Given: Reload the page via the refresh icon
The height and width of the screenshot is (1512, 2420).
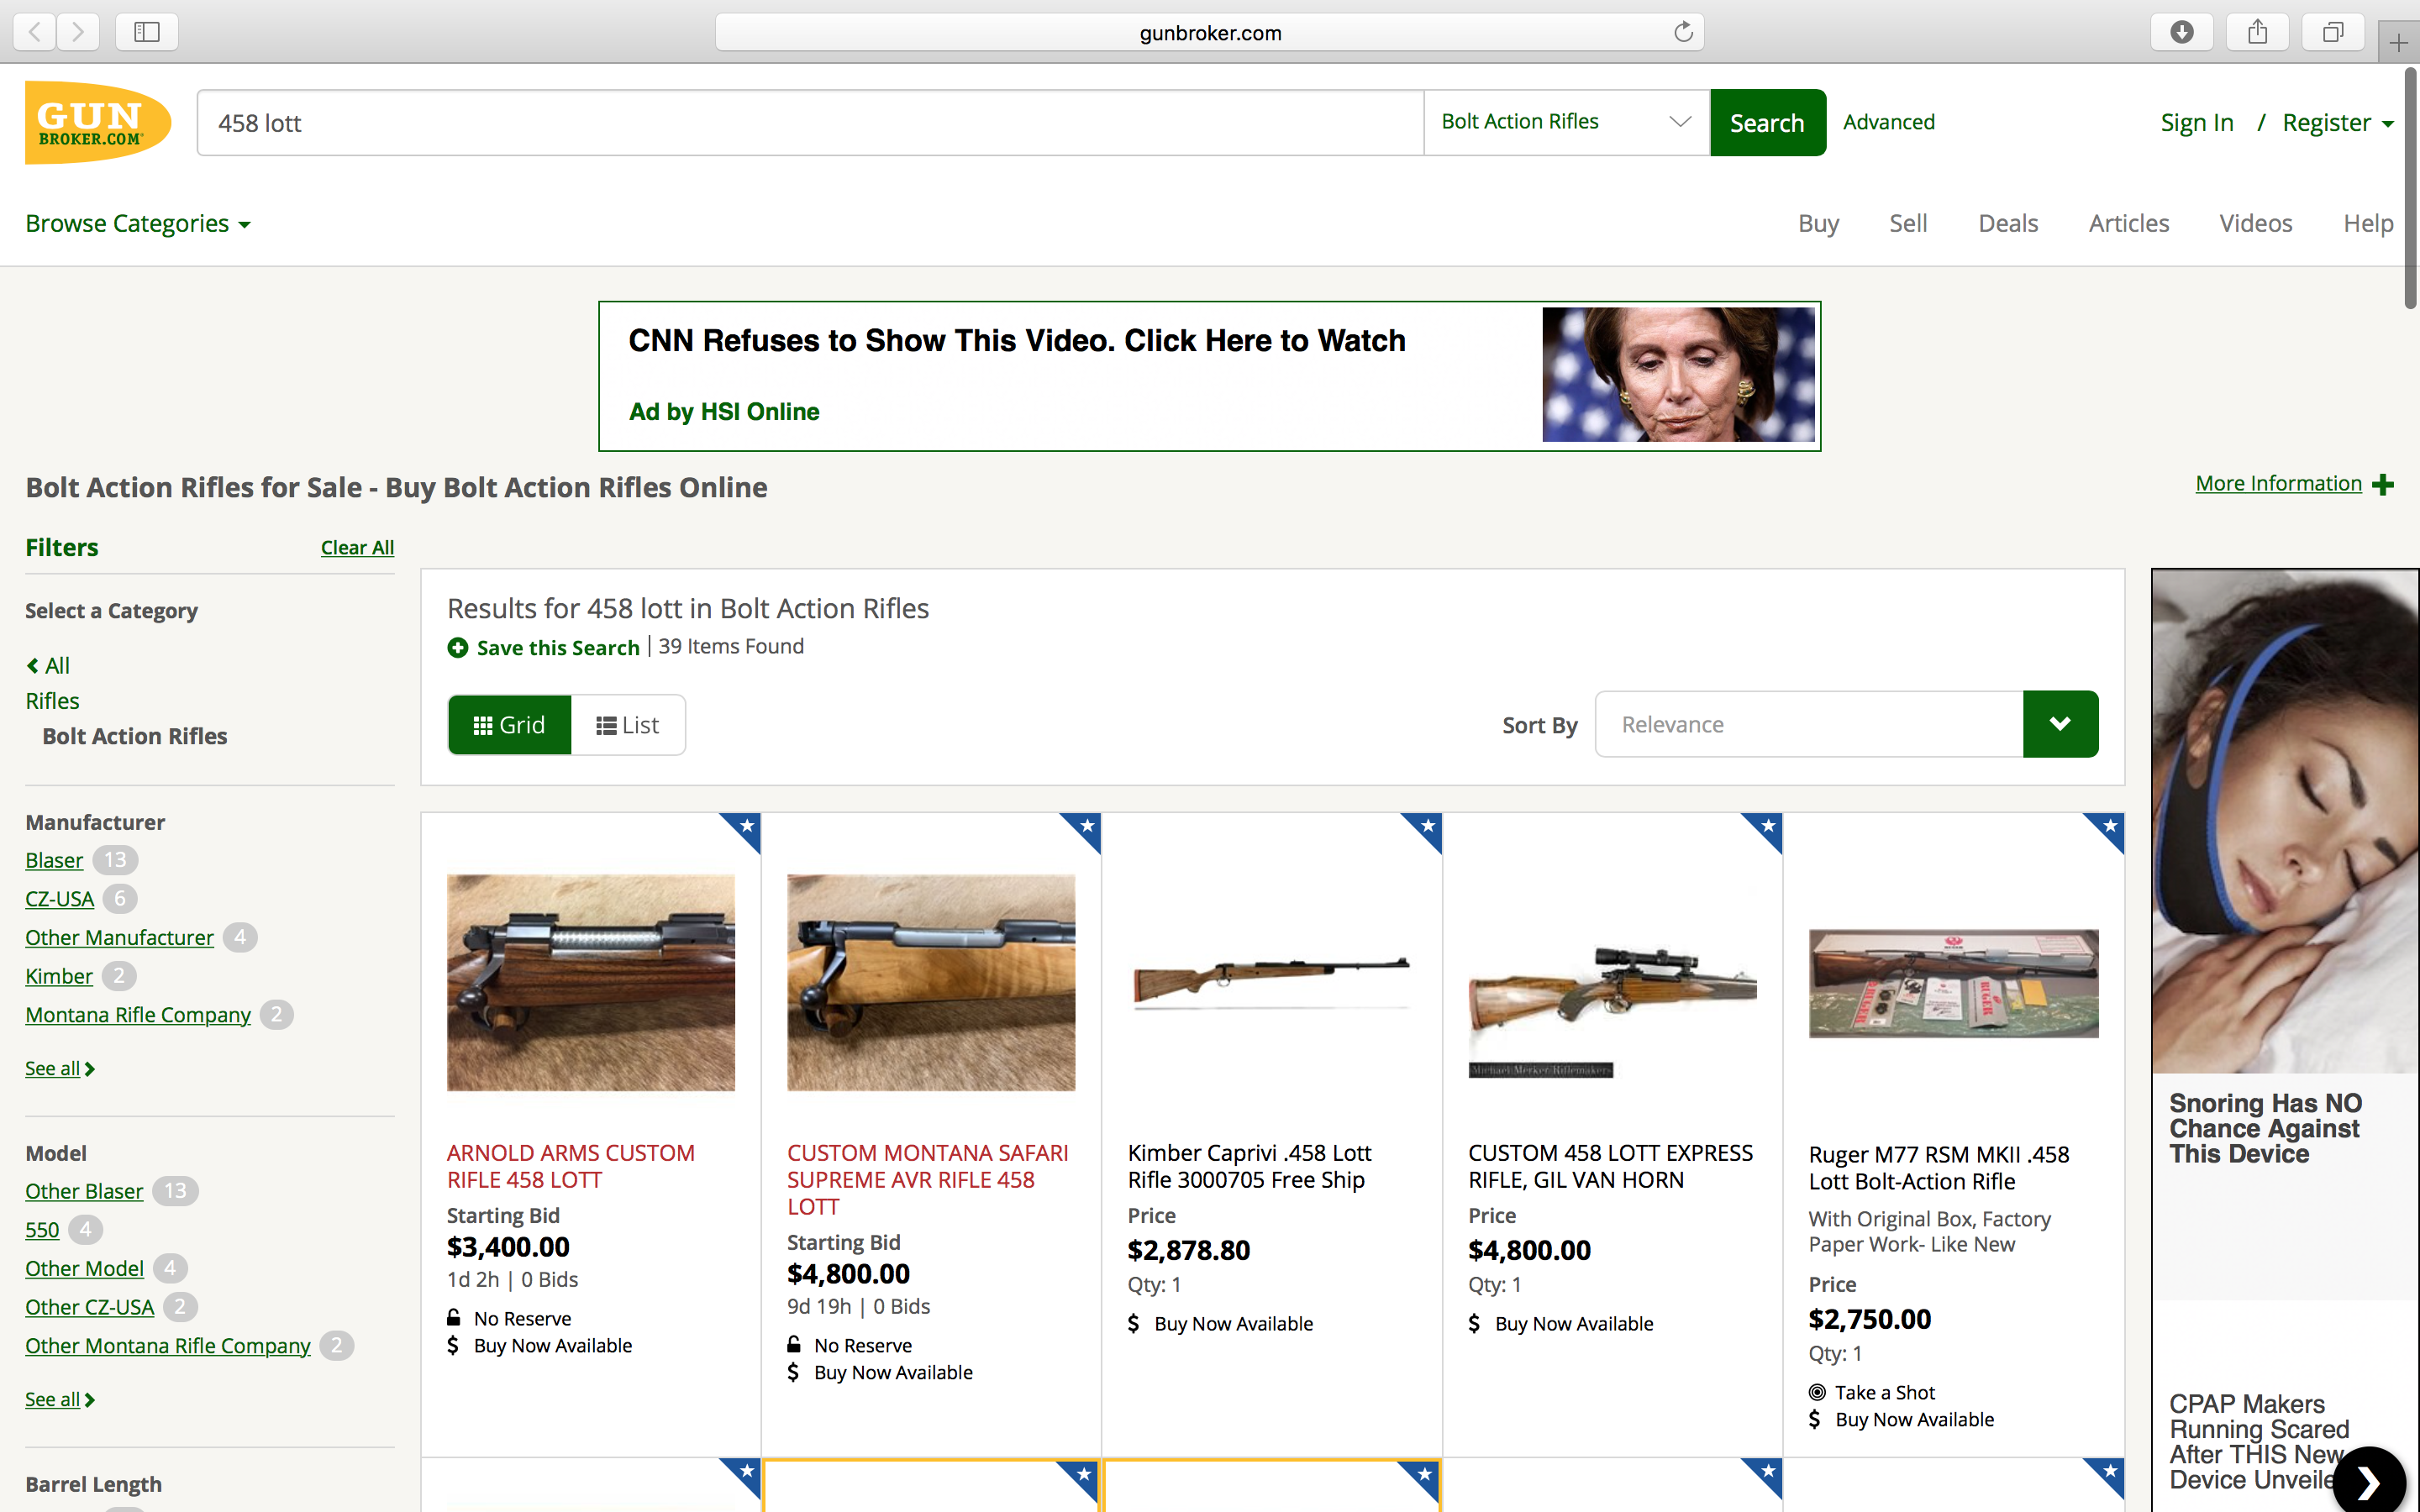Looking at the screenshot, I should click(x=1683, y=32).
